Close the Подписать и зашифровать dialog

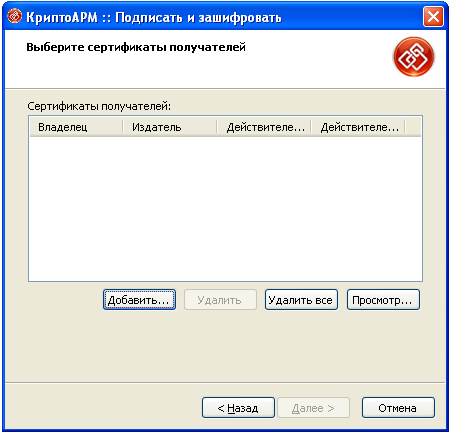pos(433,16)
